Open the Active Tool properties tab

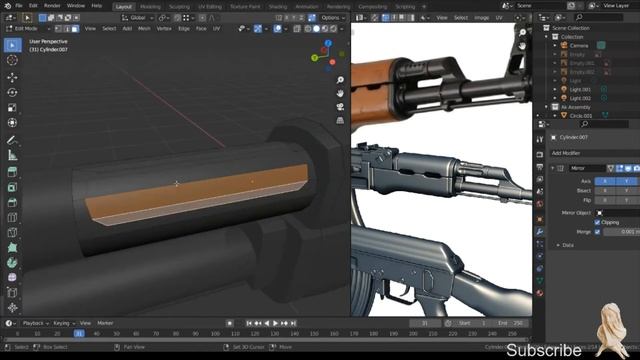(540, 140)
